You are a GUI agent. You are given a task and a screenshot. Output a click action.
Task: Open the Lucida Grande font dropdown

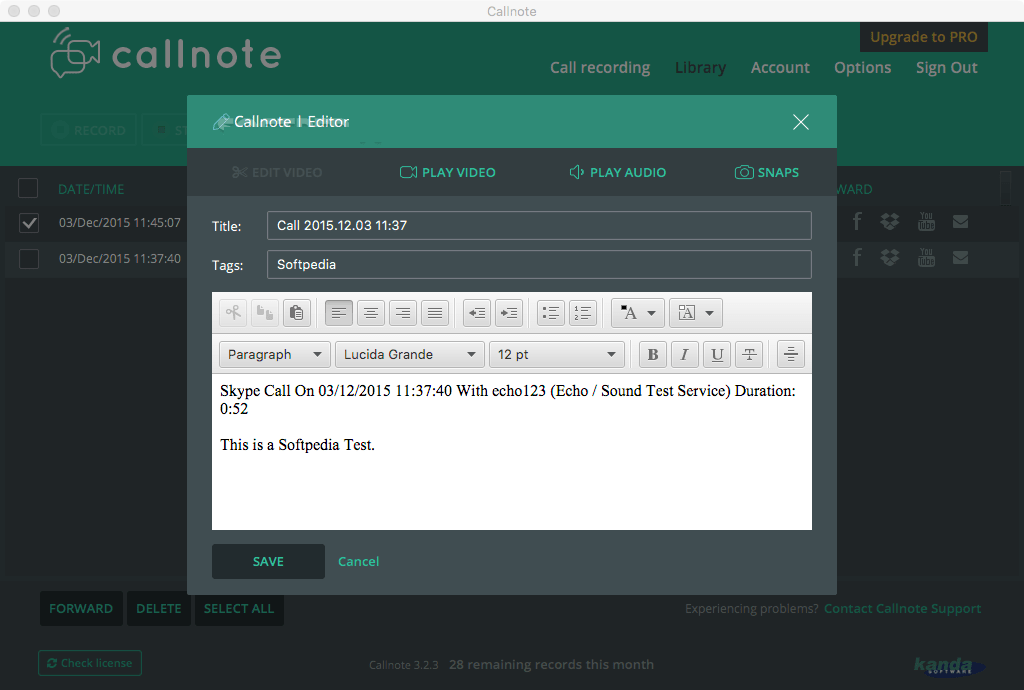pyautogui.click(x=409, y=354)
